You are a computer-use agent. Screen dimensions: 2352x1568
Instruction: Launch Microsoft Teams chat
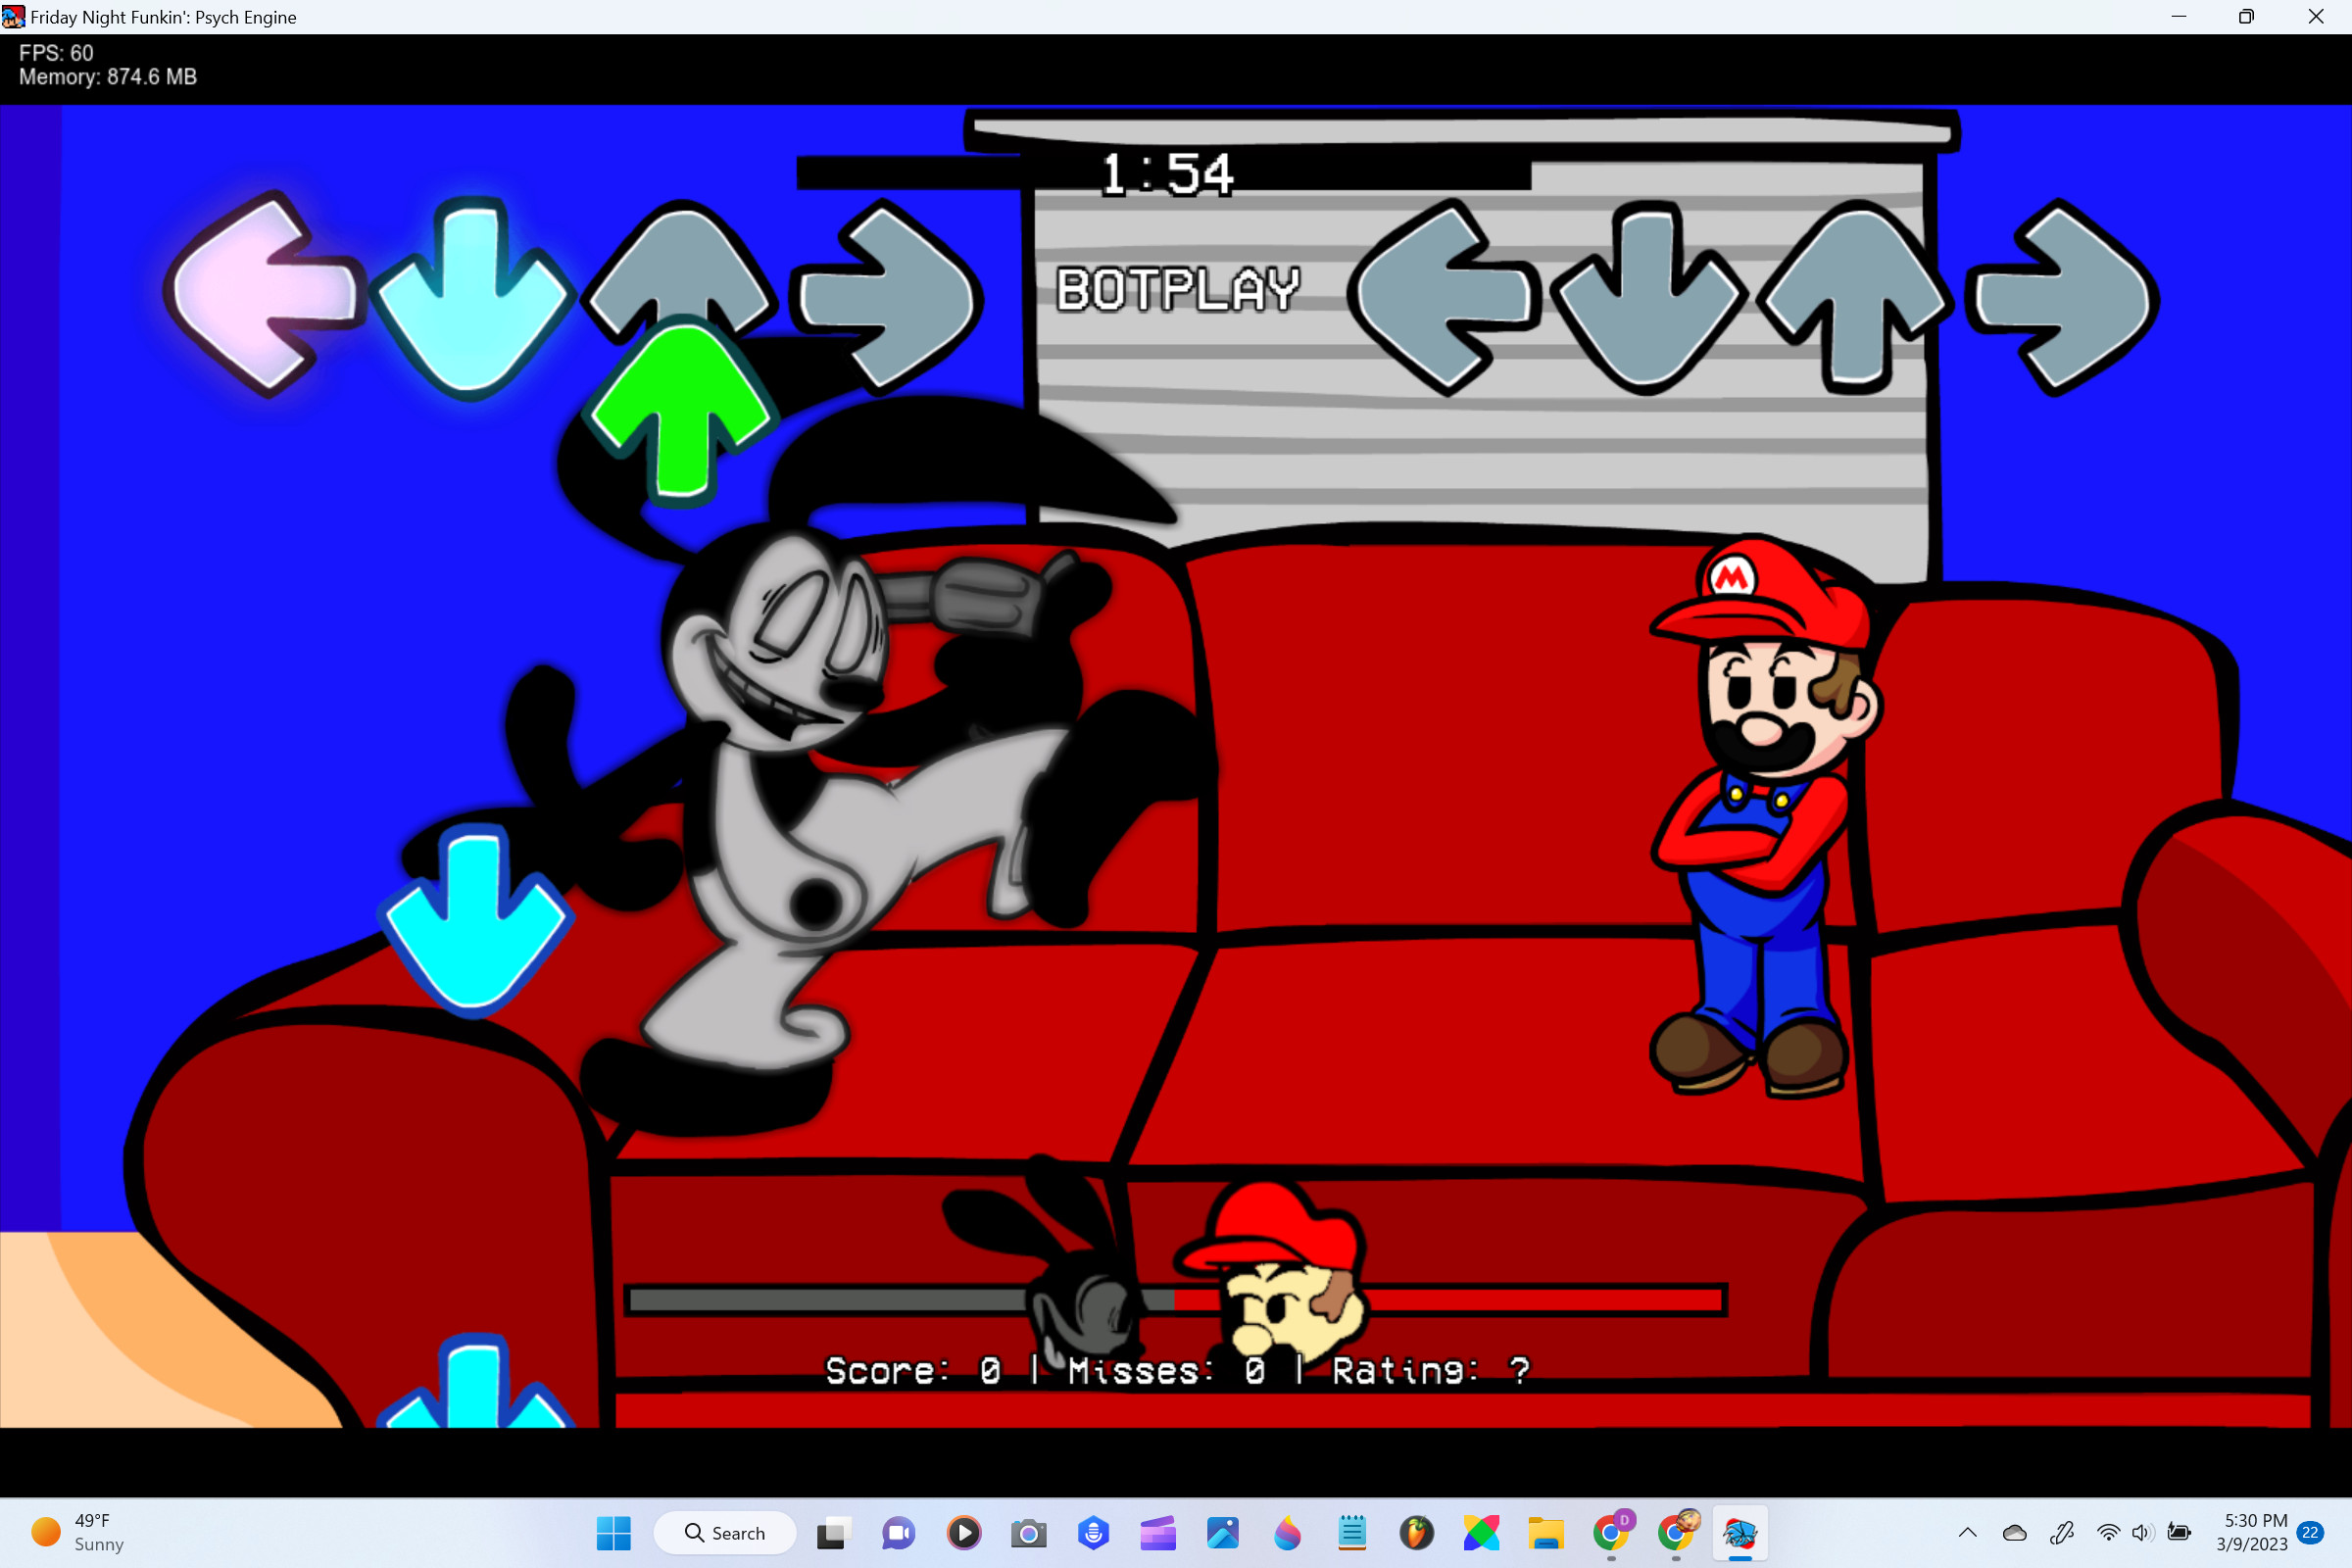(897, 1533)
